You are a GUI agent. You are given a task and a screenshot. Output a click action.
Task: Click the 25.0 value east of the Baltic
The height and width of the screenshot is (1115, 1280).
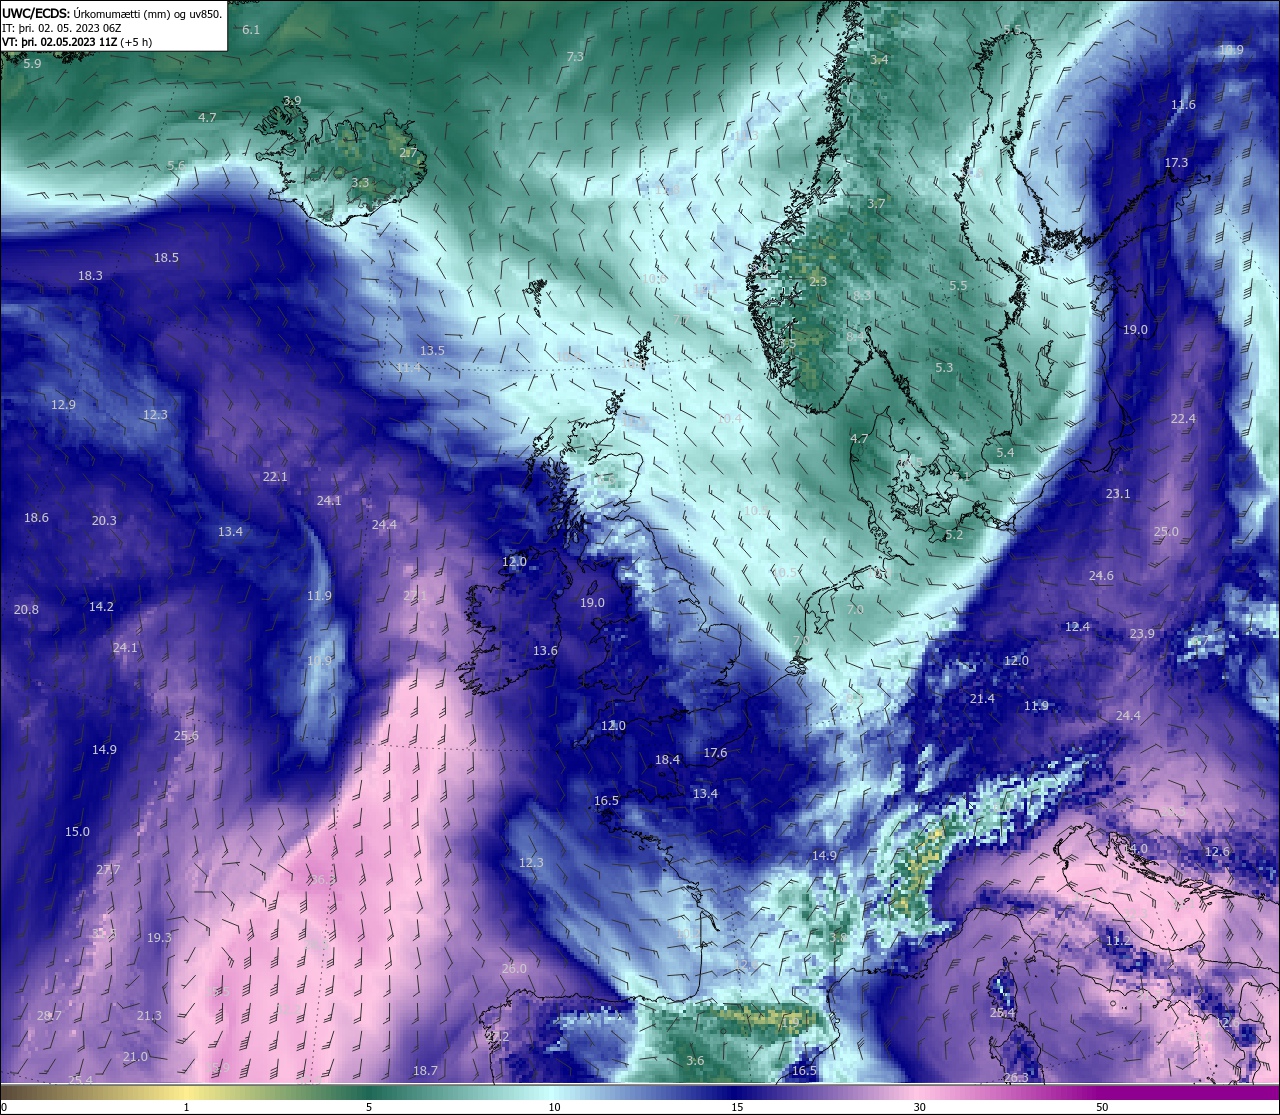click(1166, 531)
